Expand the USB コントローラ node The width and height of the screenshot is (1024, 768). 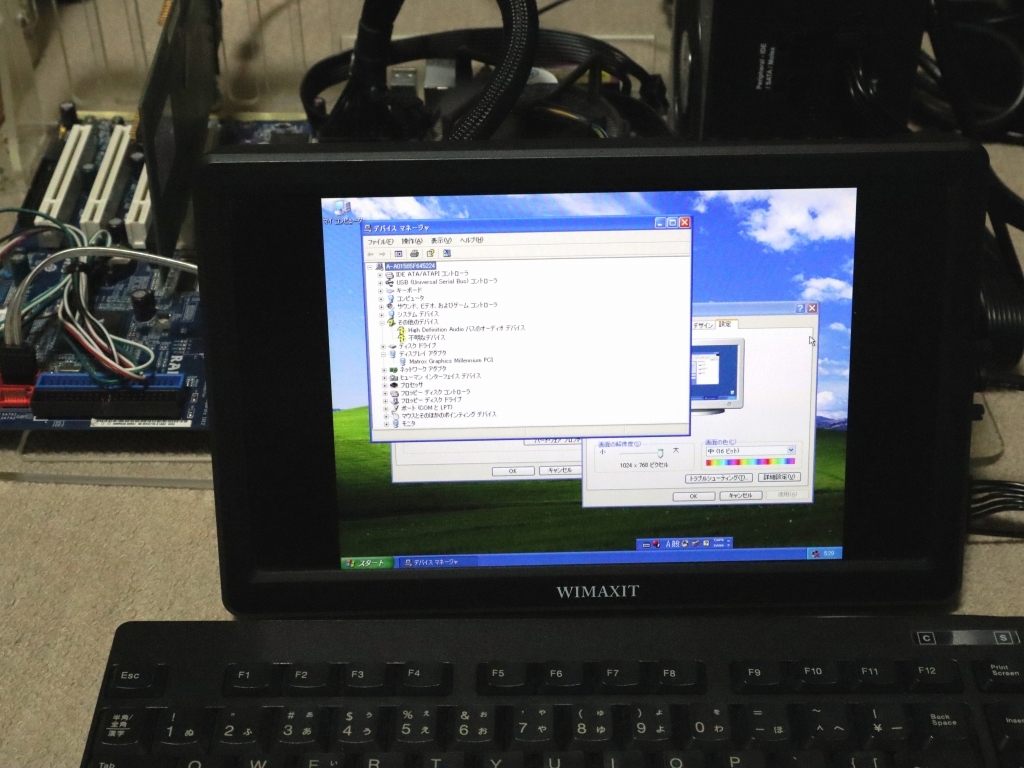coord(380,283)
